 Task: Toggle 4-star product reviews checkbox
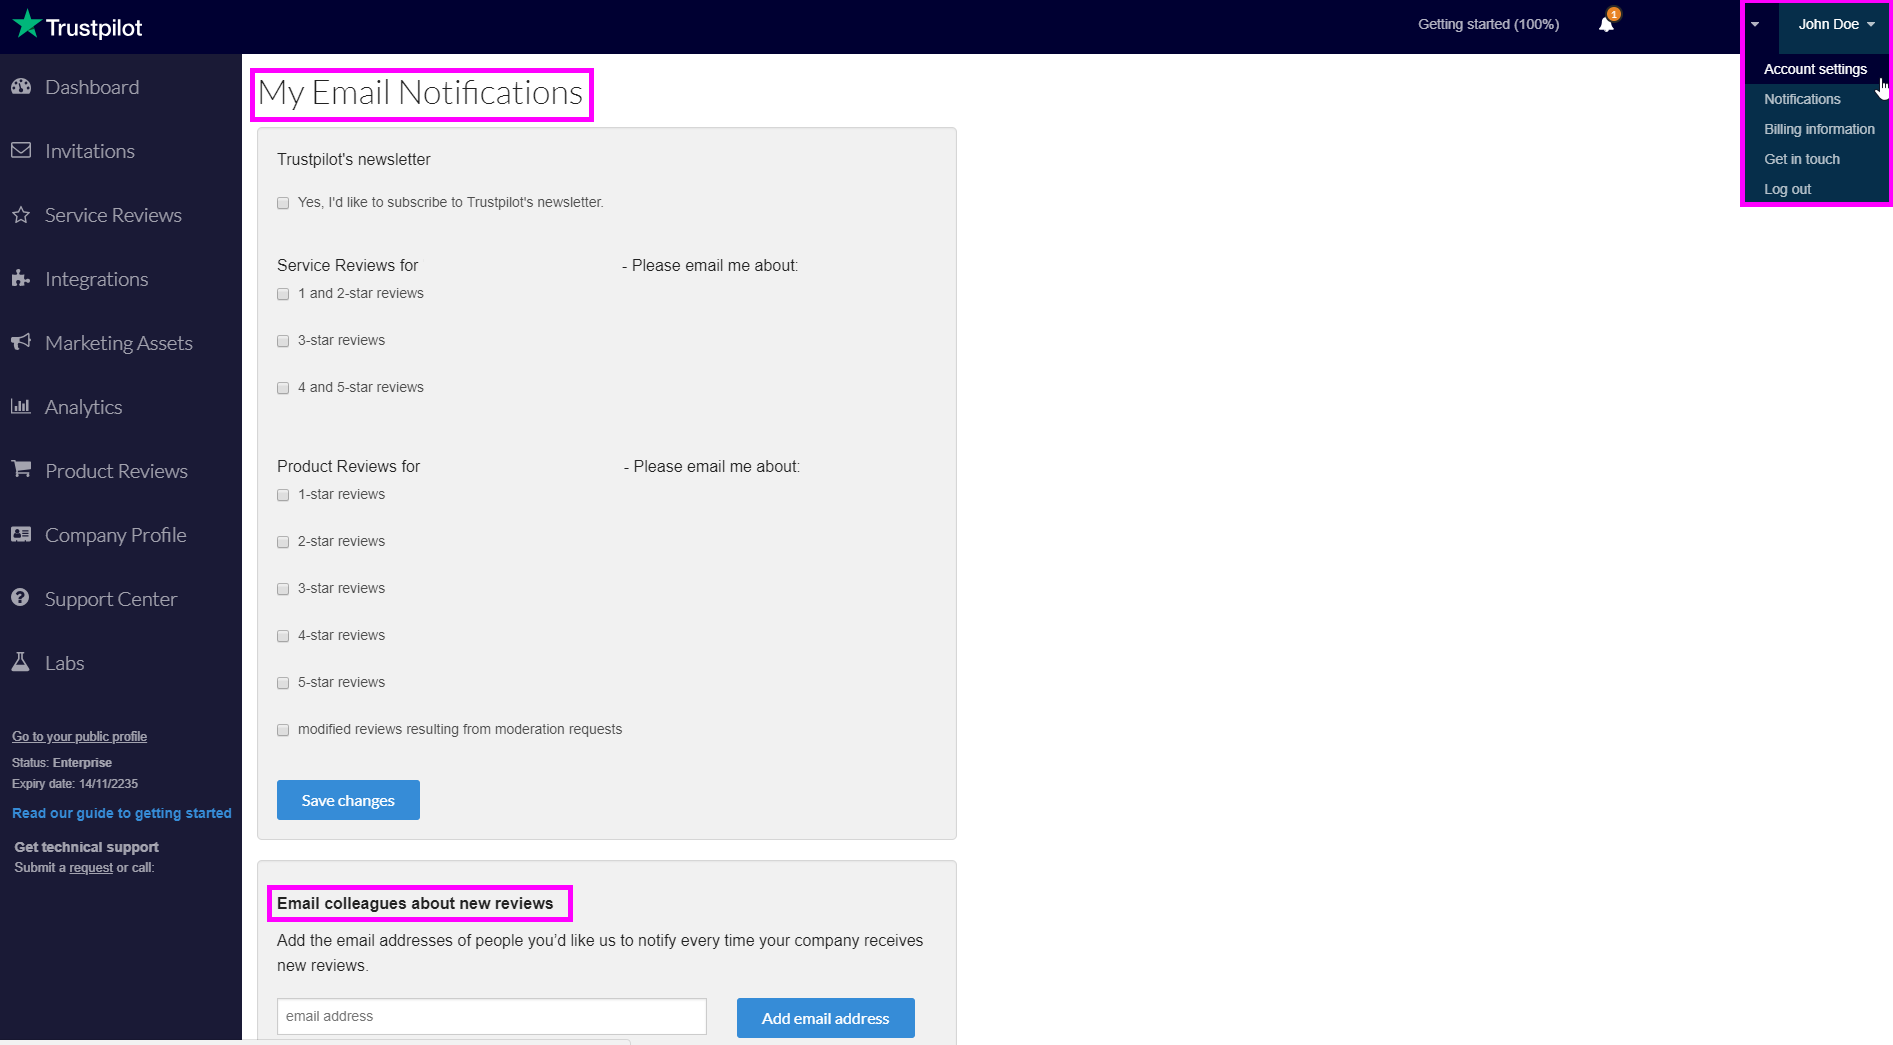283,636
